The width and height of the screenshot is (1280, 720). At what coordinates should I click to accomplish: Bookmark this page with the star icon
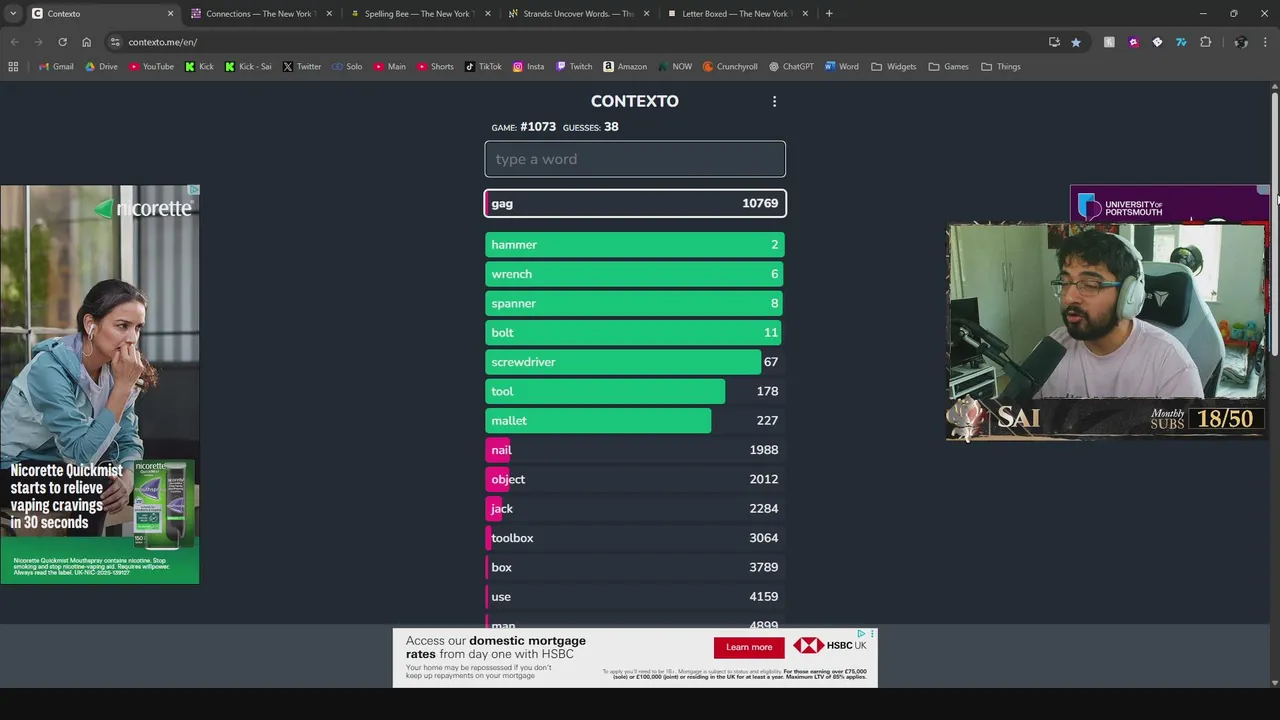pyautogui.click(x=1076, y=42)
